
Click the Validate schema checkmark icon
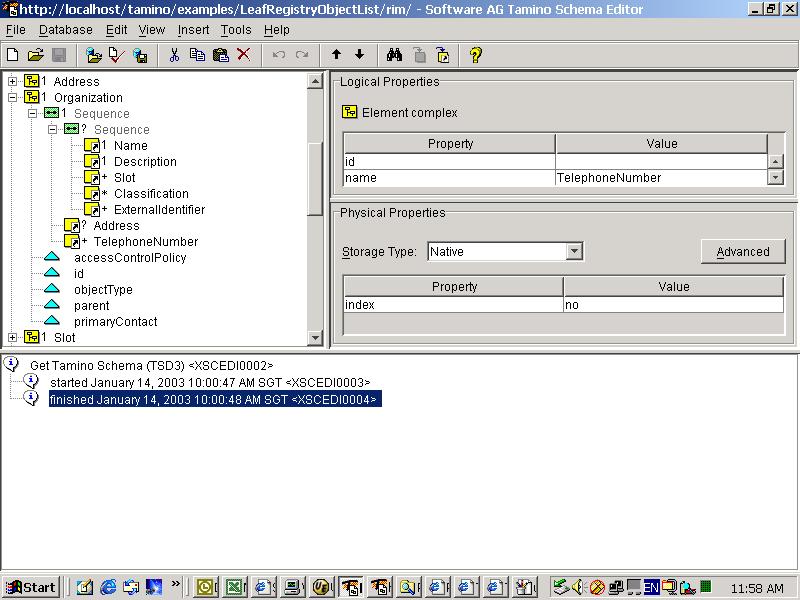tap(117, 55)
